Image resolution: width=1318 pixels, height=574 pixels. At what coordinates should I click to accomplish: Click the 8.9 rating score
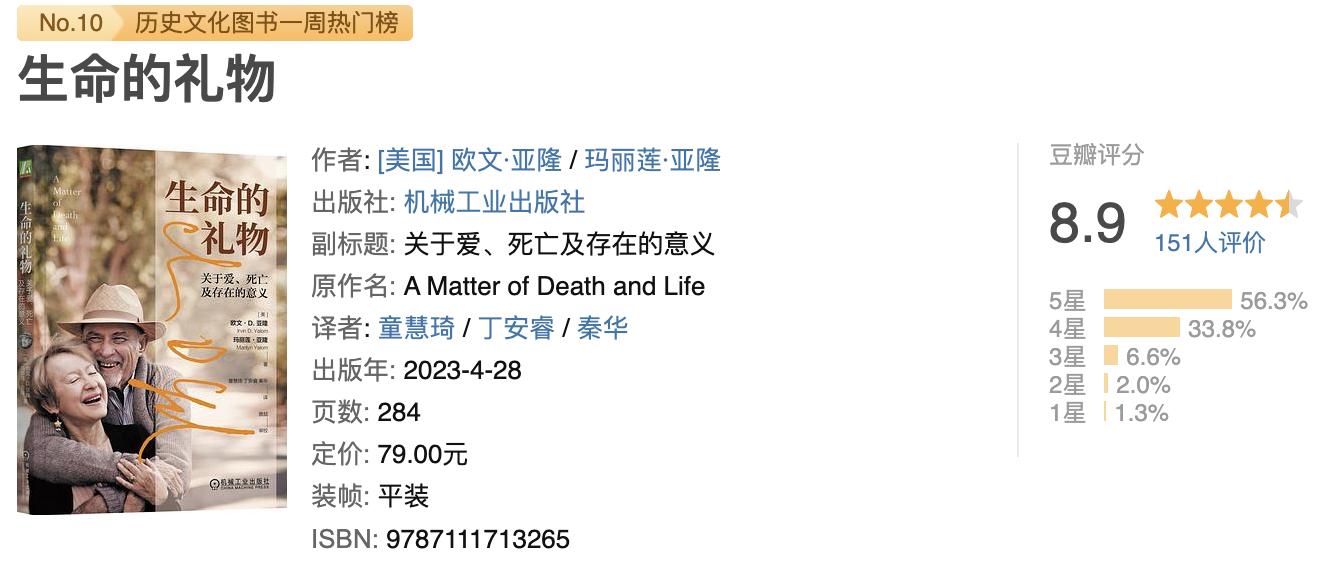1087,223
